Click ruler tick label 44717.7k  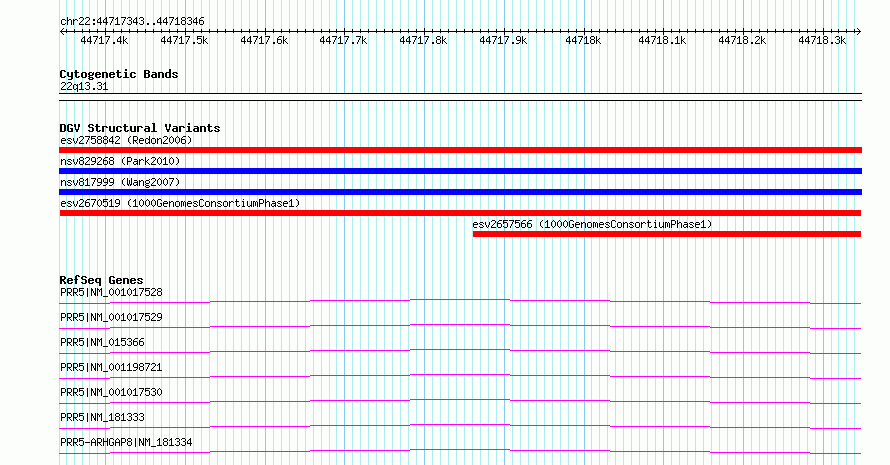[343, 41]
